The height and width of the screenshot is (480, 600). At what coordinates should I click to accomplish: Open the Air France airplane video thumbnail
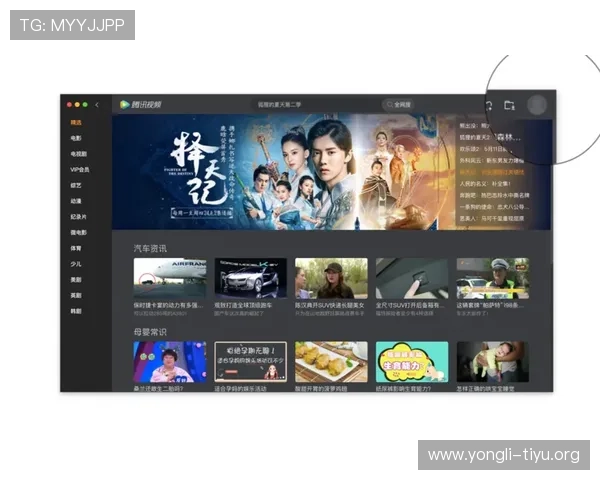pos(170,278)
